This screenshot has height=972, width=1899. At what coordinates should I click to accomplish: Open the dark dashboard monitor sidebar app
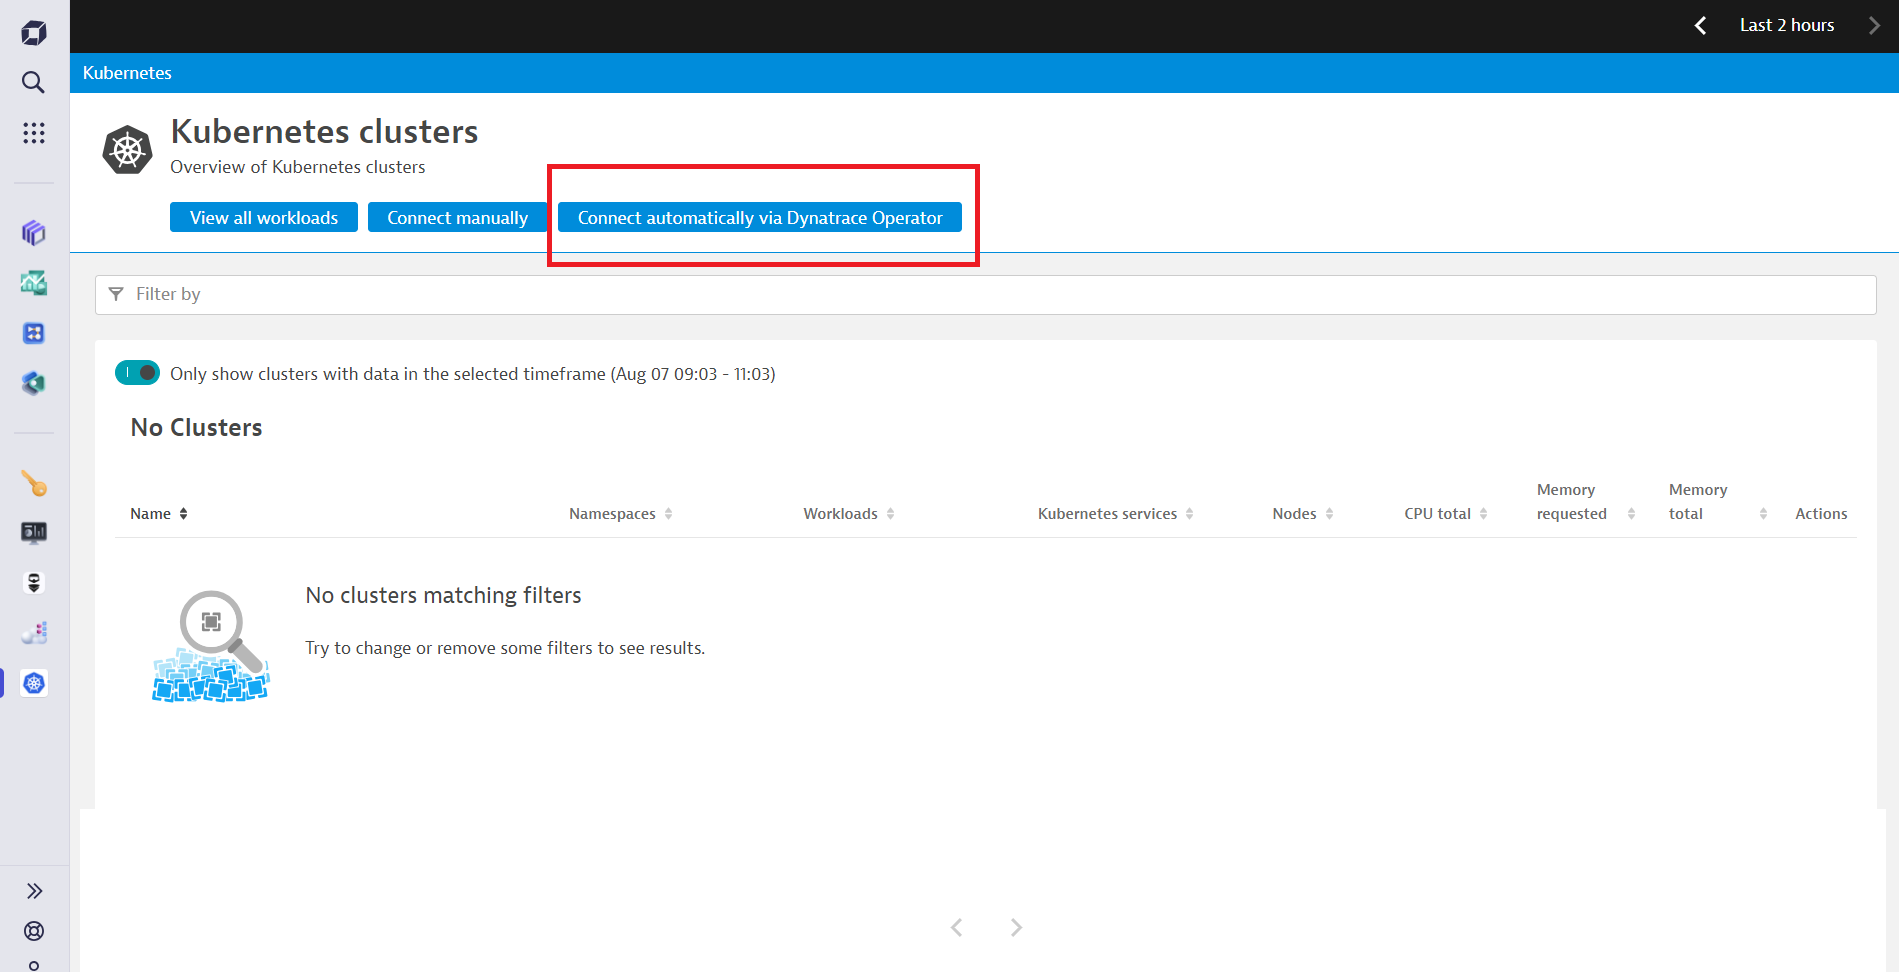click(34, 532)
